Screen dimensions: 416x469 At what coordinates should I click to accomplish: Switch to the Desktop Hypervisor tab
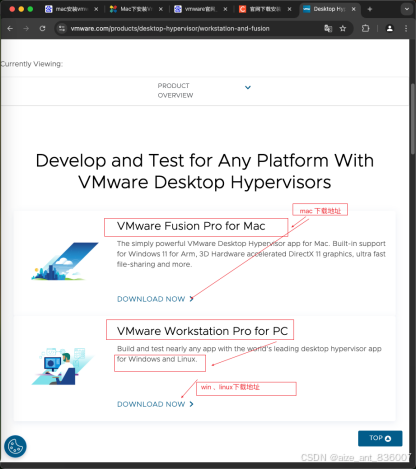(329, 9)
